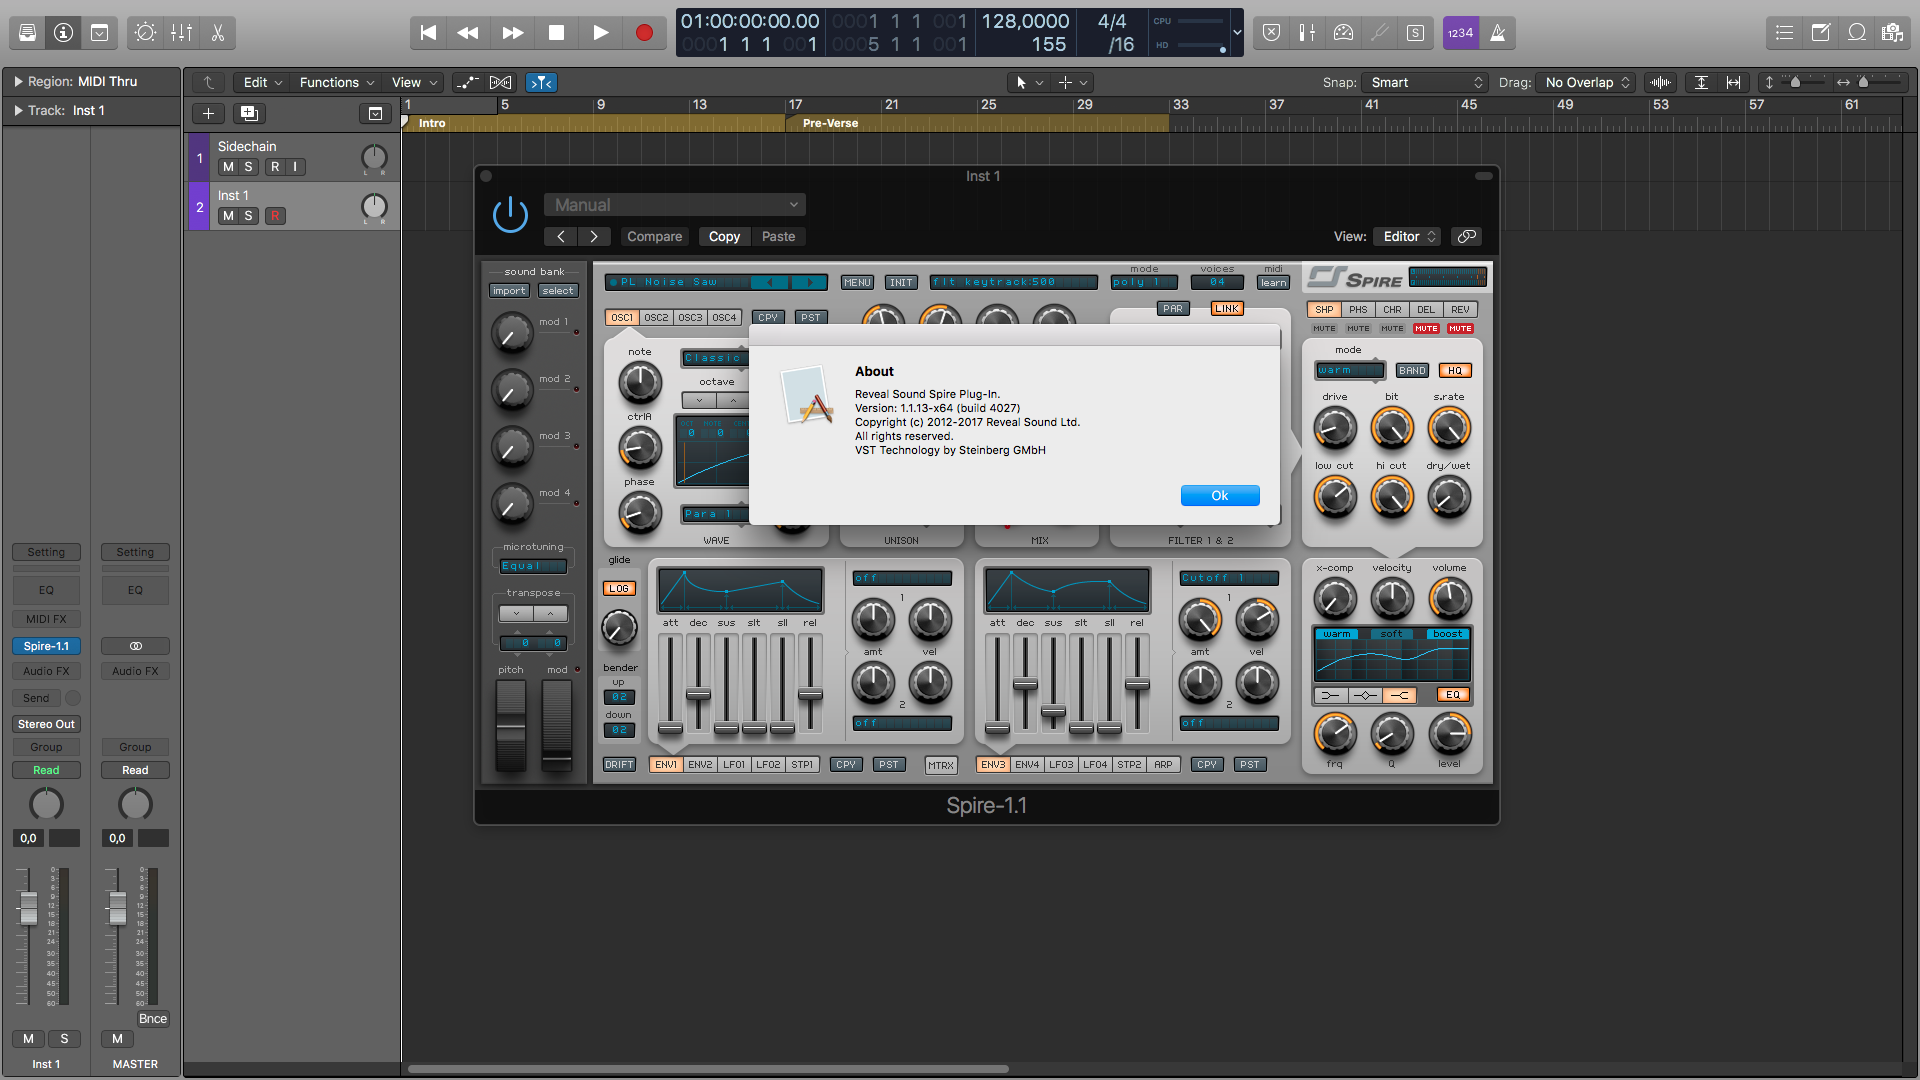Open the Mixer from control bar
The width and height of the screenshot is (1920, 1080).
[x=181, y=33]
